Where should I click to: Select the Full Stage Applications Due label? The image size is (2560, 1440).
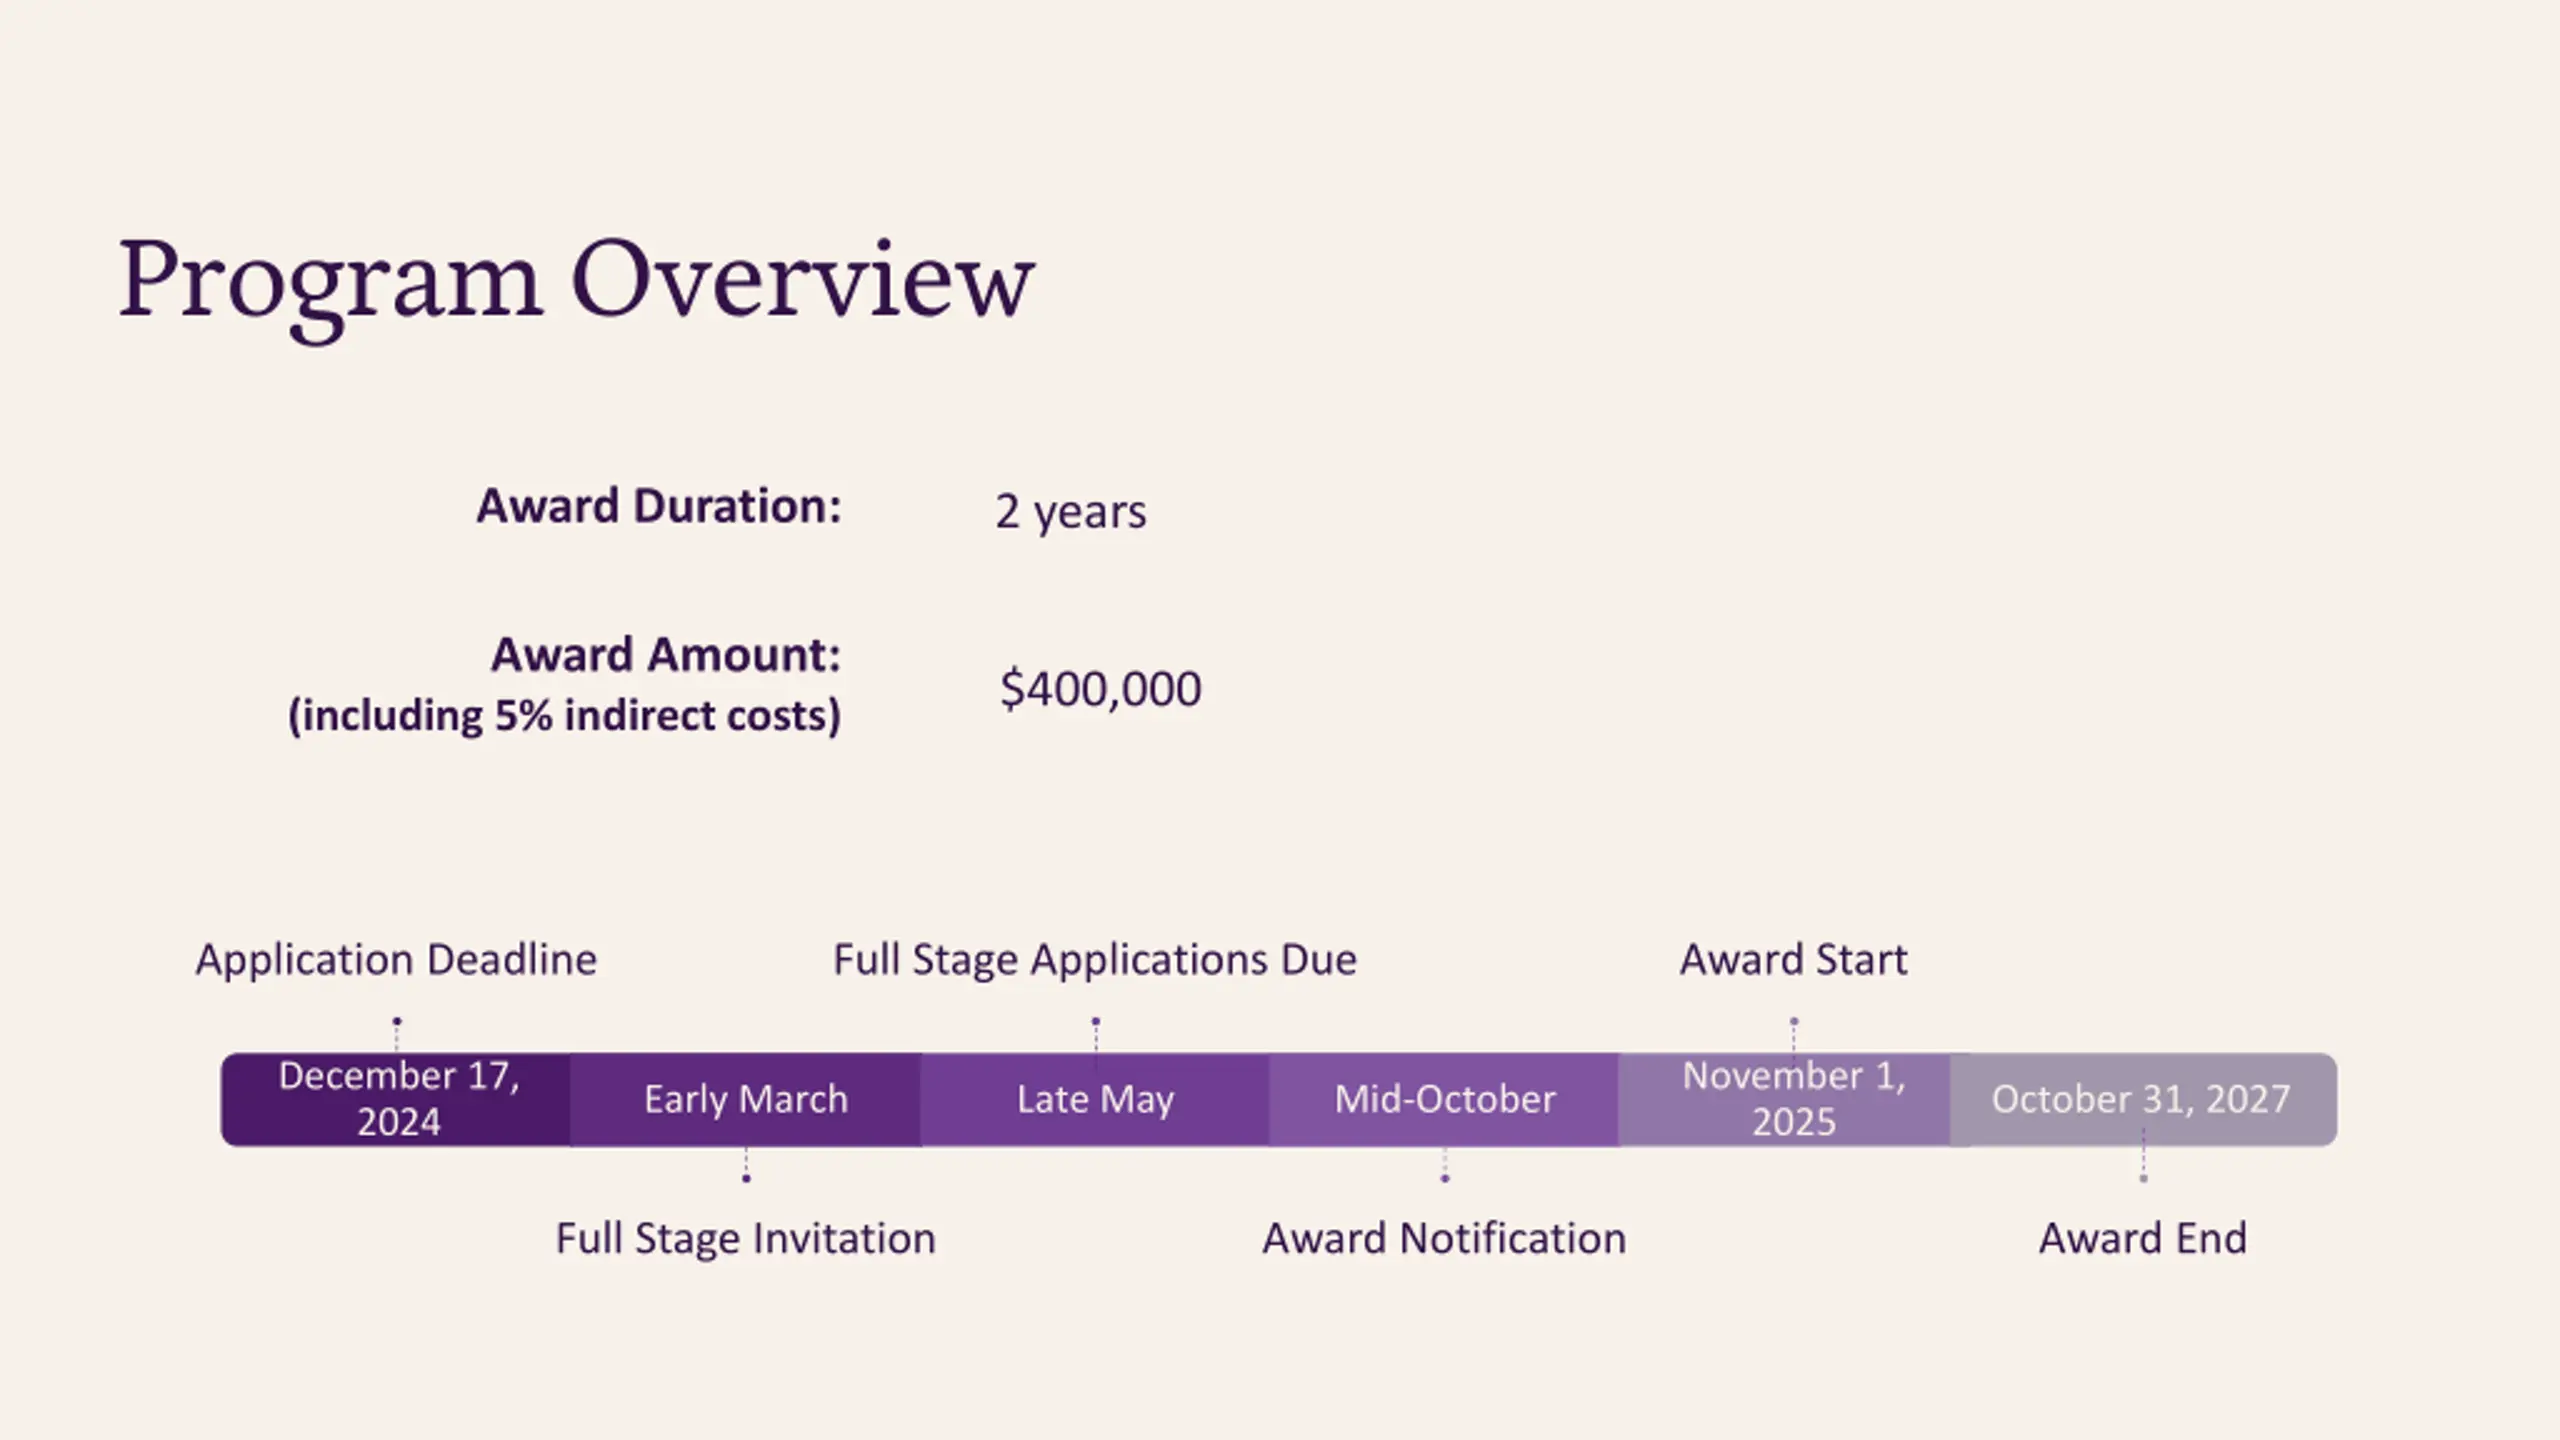tap(1095, 960)
